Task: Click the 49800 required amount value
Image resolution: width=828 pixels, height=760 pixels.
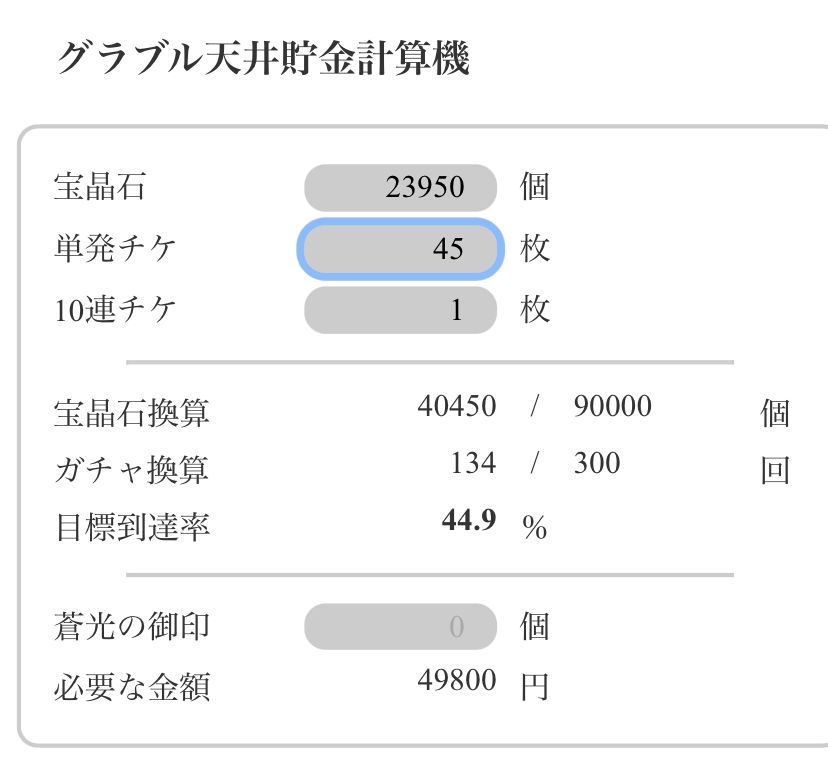Action: 456,685
